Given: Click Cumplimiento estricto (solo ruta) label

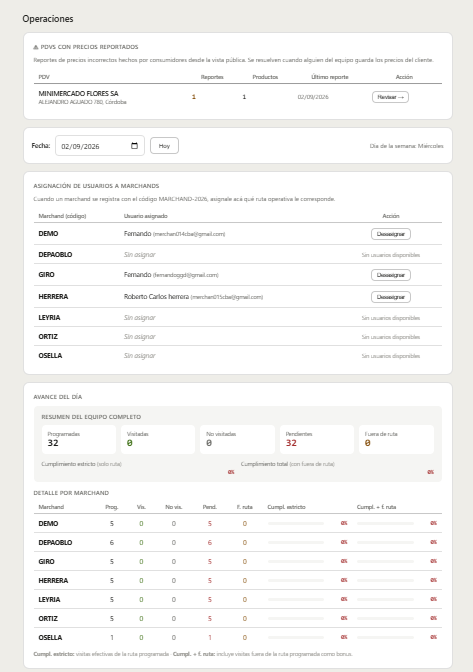Looking at the screenshot, I should 81,464.
